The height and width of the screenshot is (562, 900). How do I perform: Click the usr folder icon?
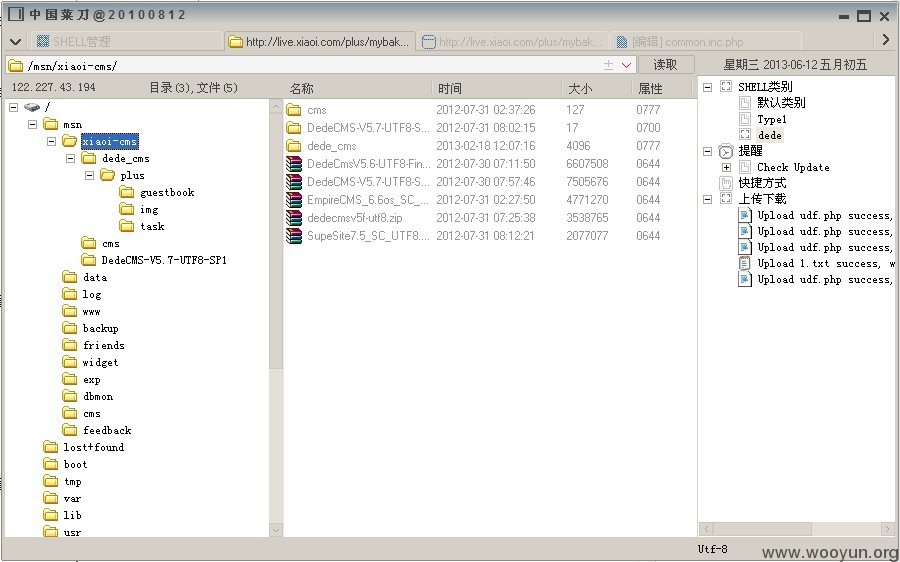[51, 532]
